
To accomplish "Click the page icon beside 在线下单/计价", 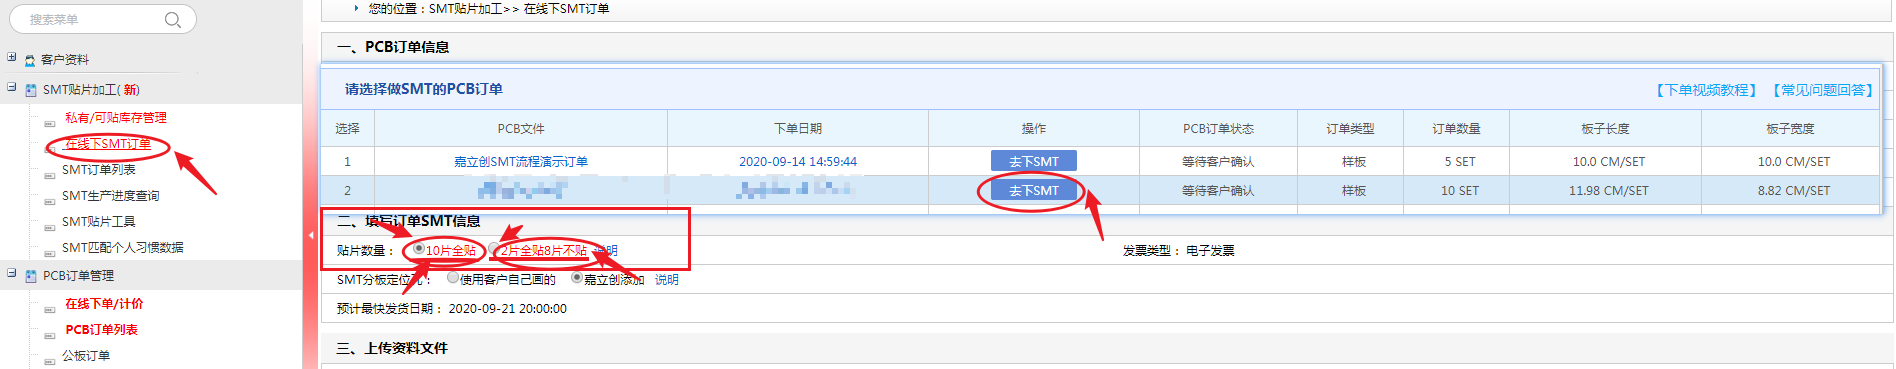I will click(50, 309).
